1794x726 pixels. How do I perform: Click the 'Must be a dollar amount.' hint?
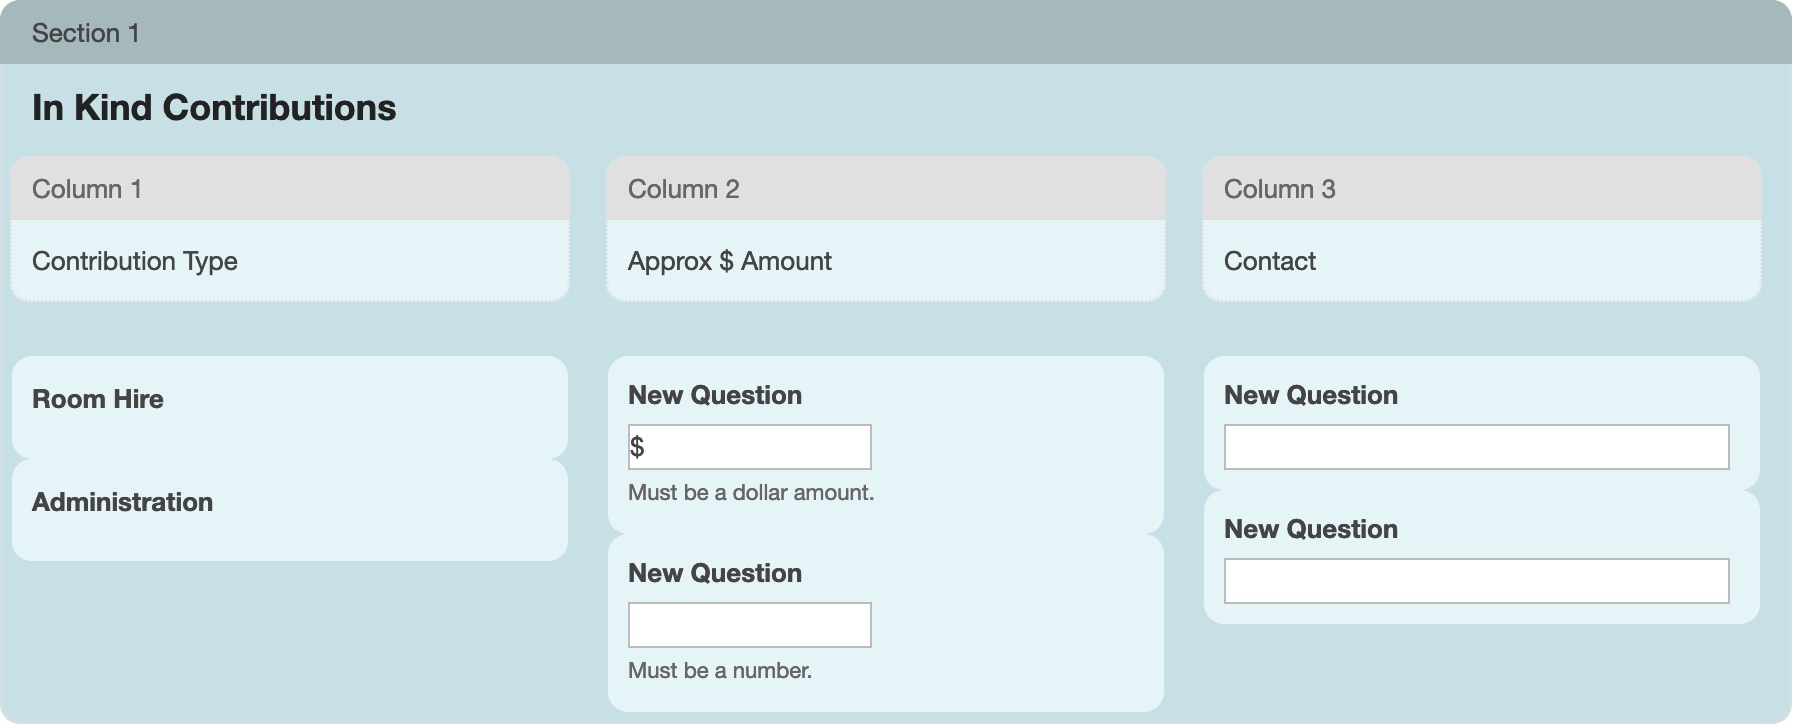tap(750, 493)
